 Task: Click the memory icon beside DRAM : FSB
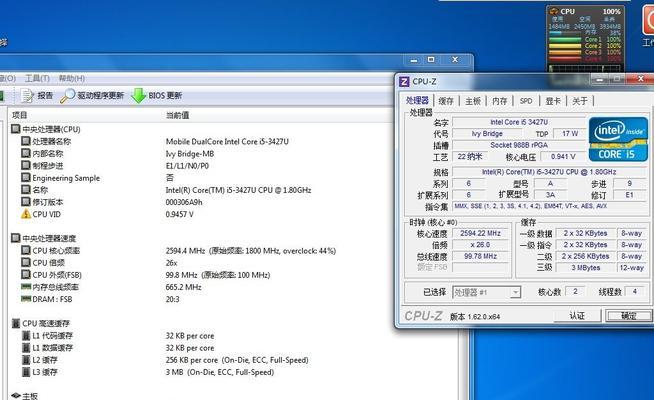tap(26, 299)
